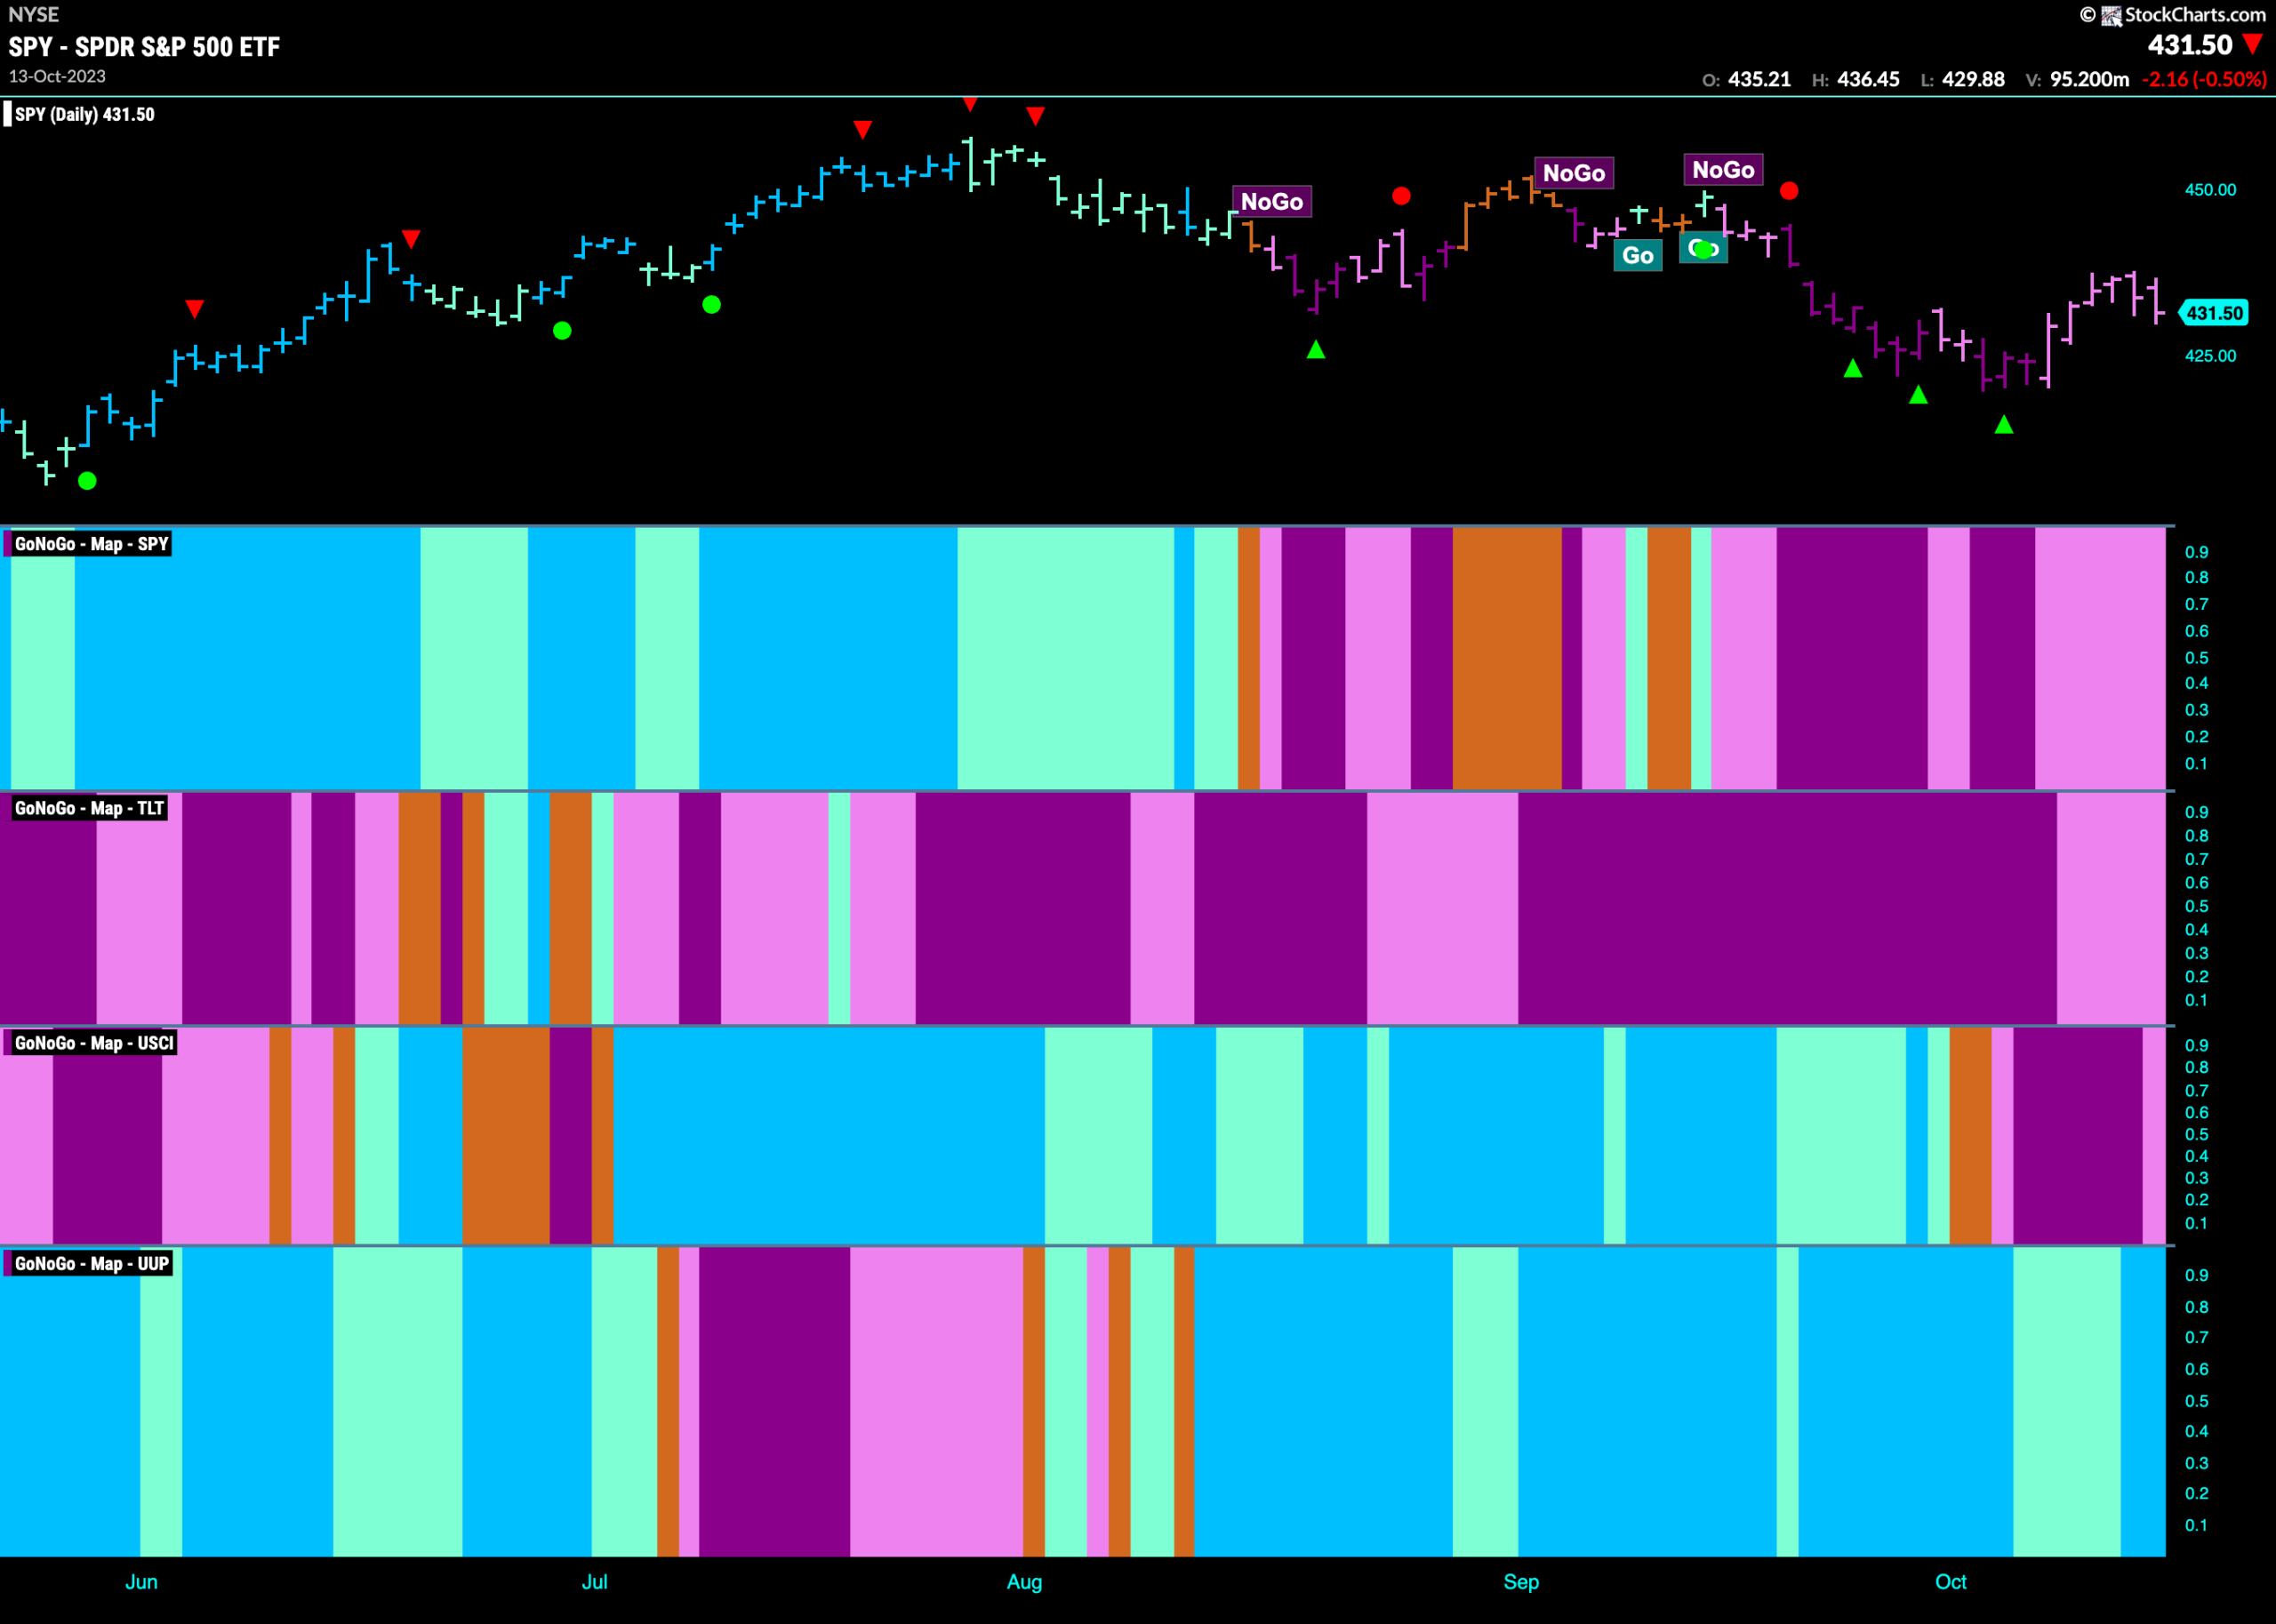Click the green dot marker near June low
The height and width of the screenshot is (1624, 2276).
[x=87, y=481]
